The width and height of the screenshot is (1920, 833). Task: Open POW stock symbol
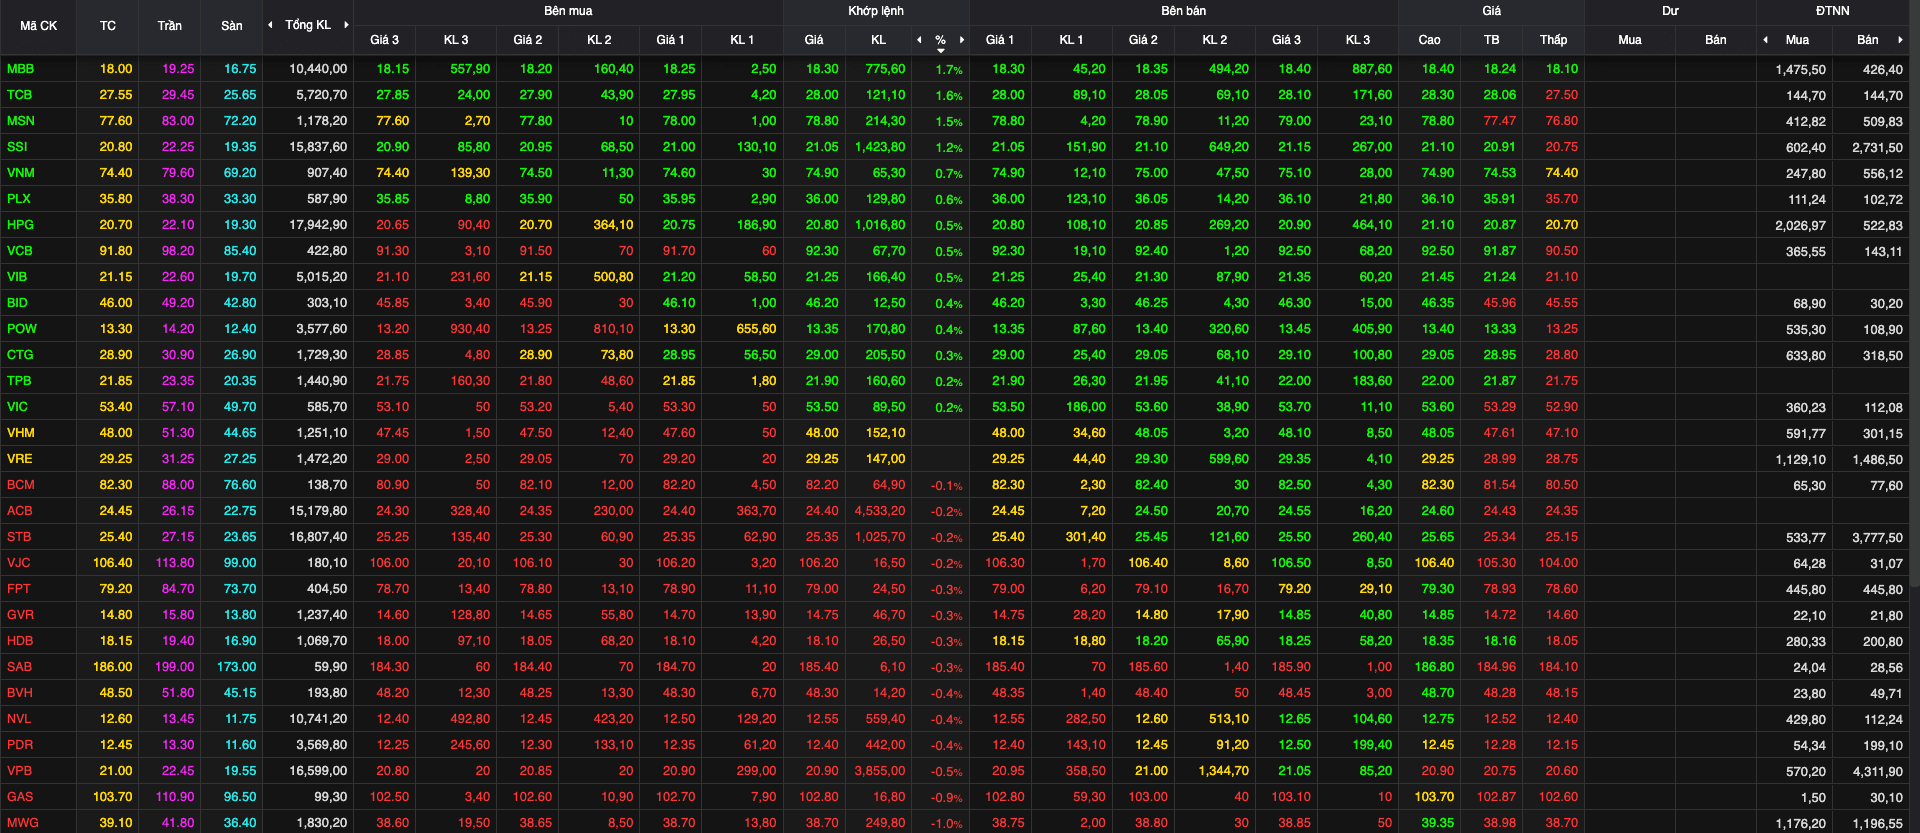point(21,329)
